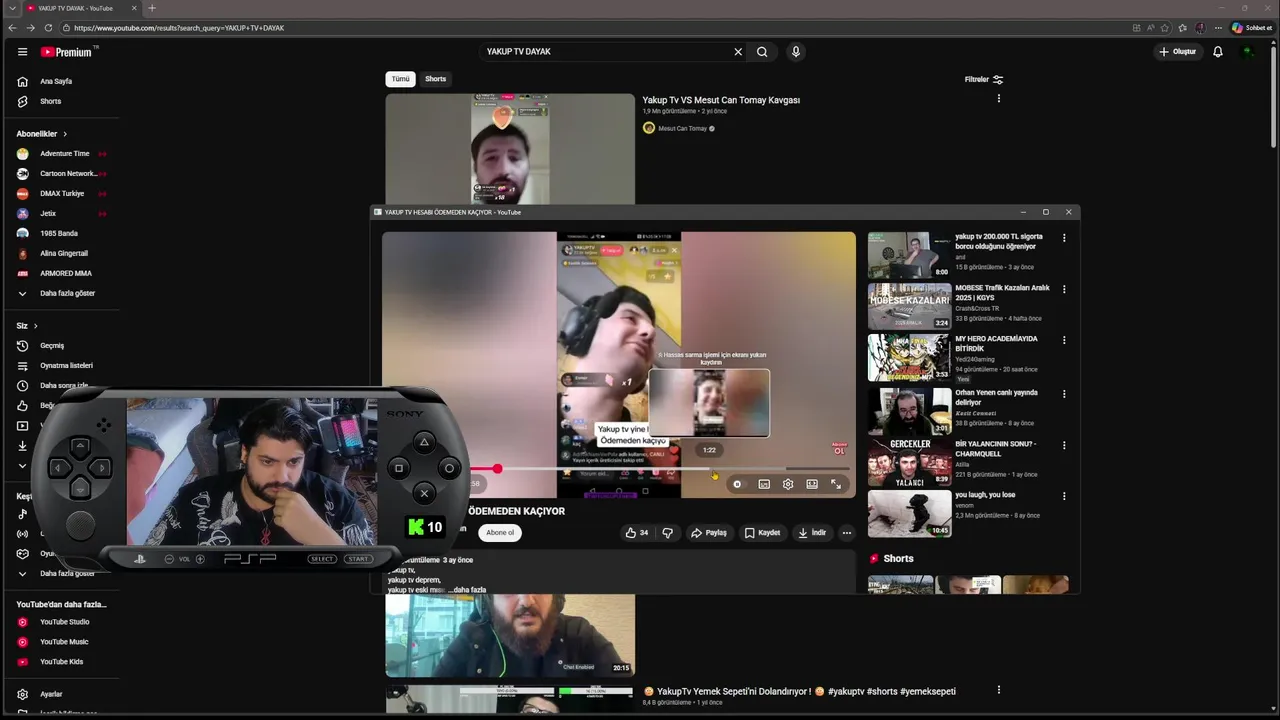Open options for YakupTv Yemek Sepeti video

click(998, 690)
